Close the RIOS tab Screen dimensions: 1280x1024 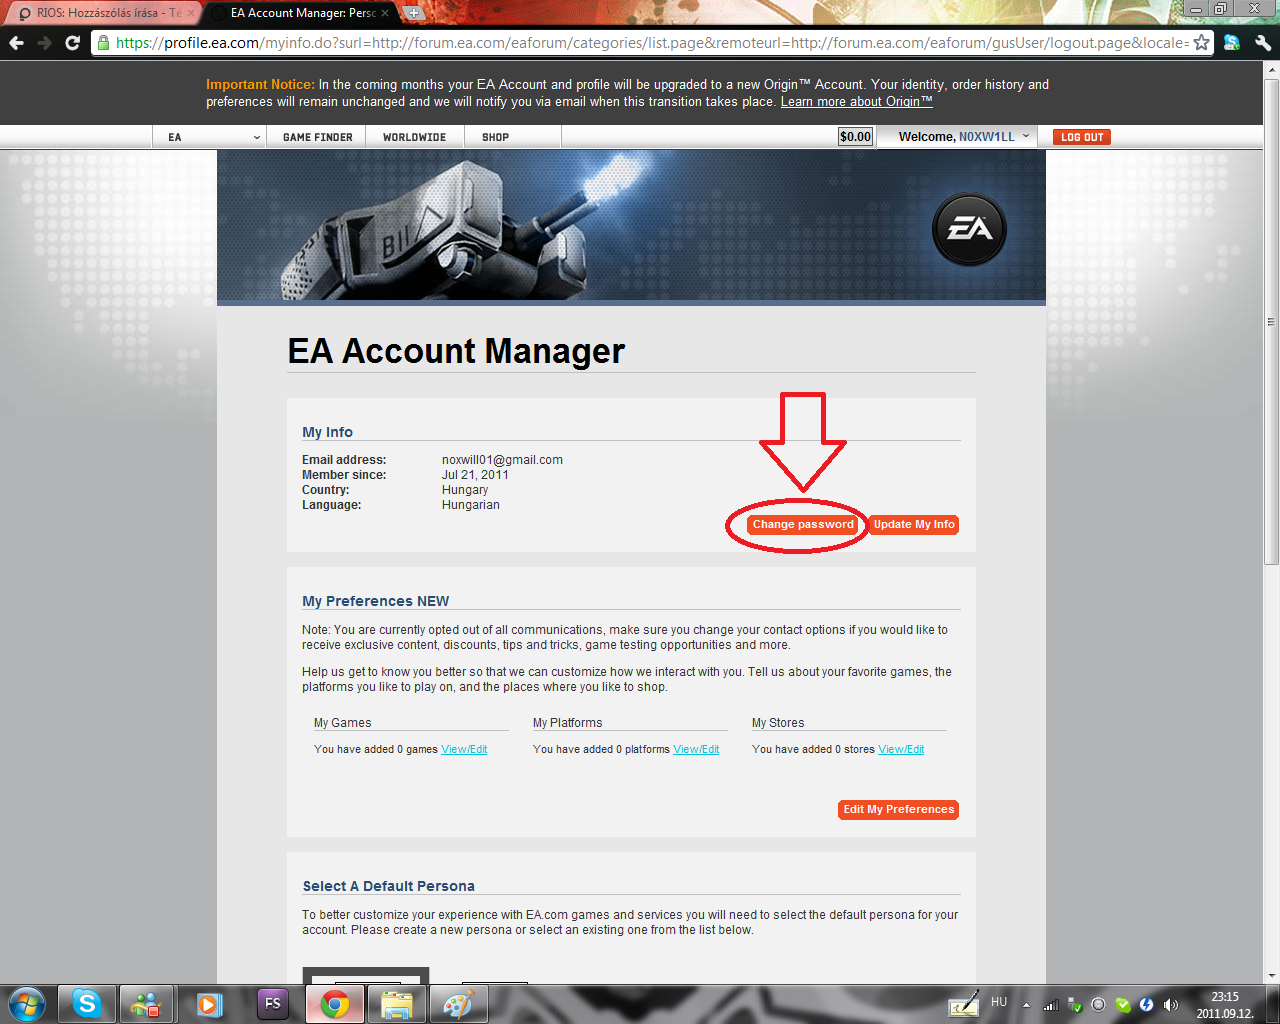tap(191, 13)
